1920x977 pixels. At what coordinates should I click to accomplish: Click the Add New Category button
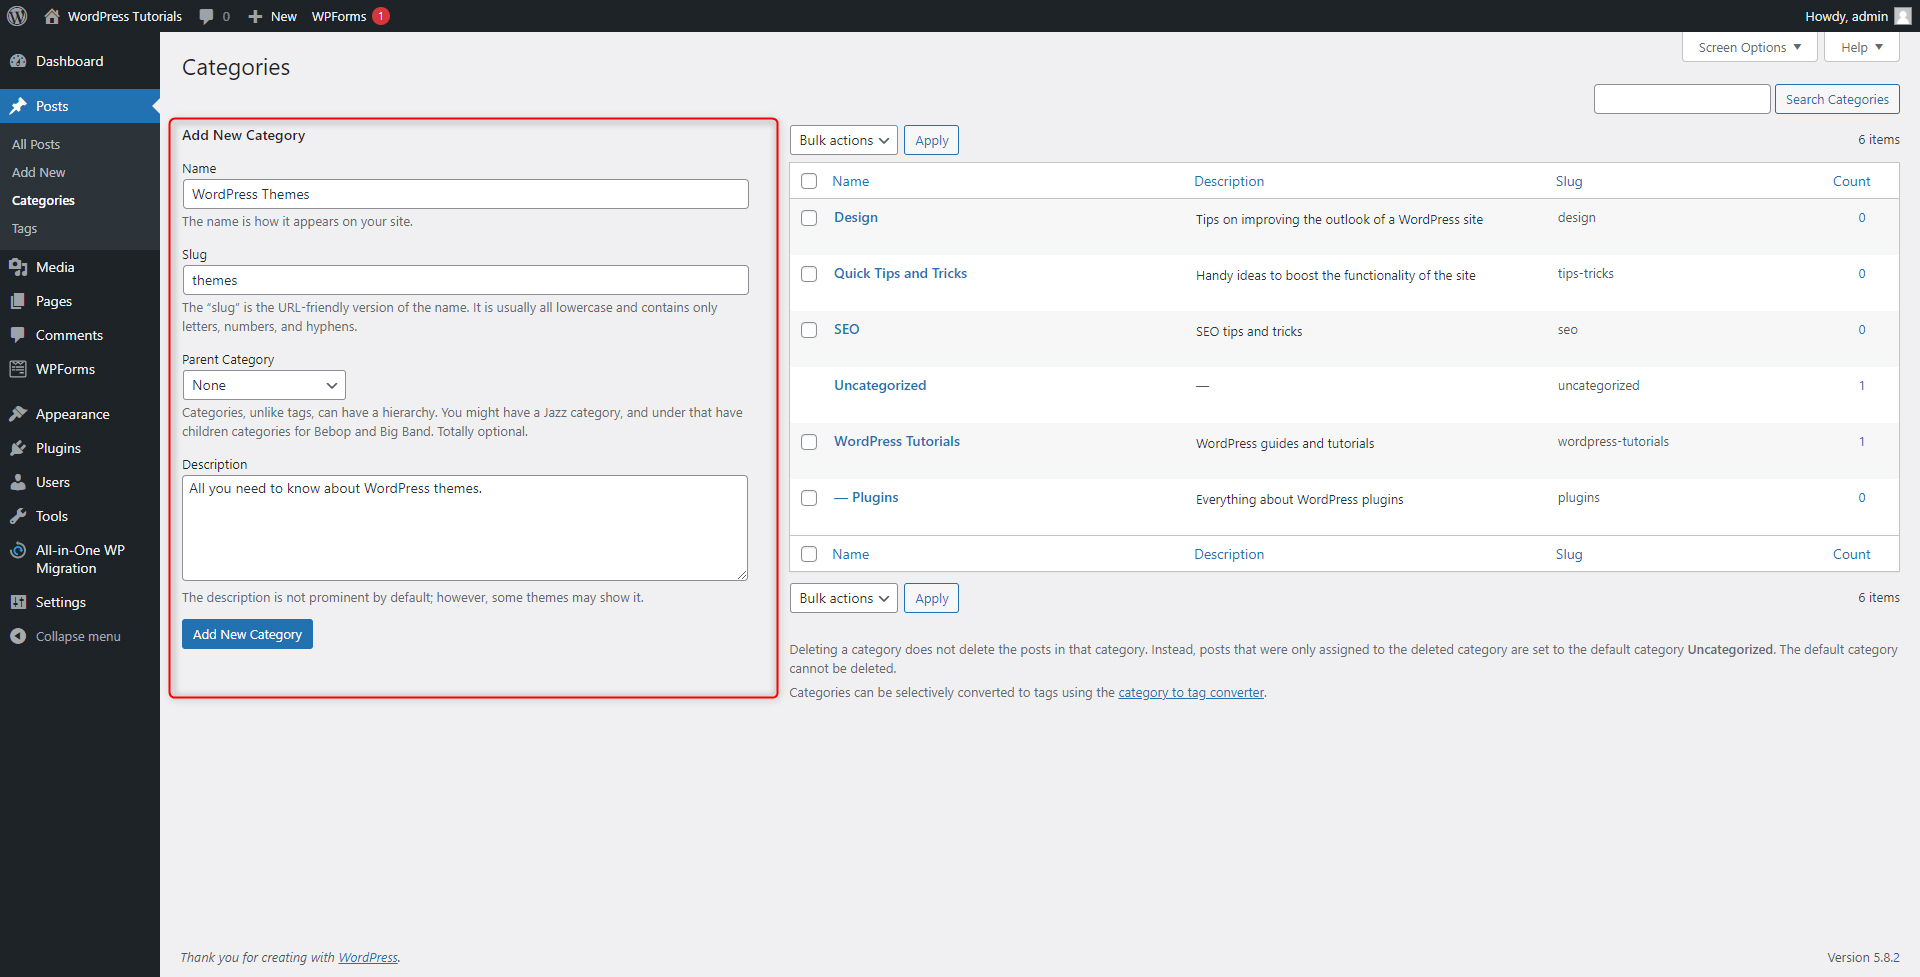(x=247, y=634)
